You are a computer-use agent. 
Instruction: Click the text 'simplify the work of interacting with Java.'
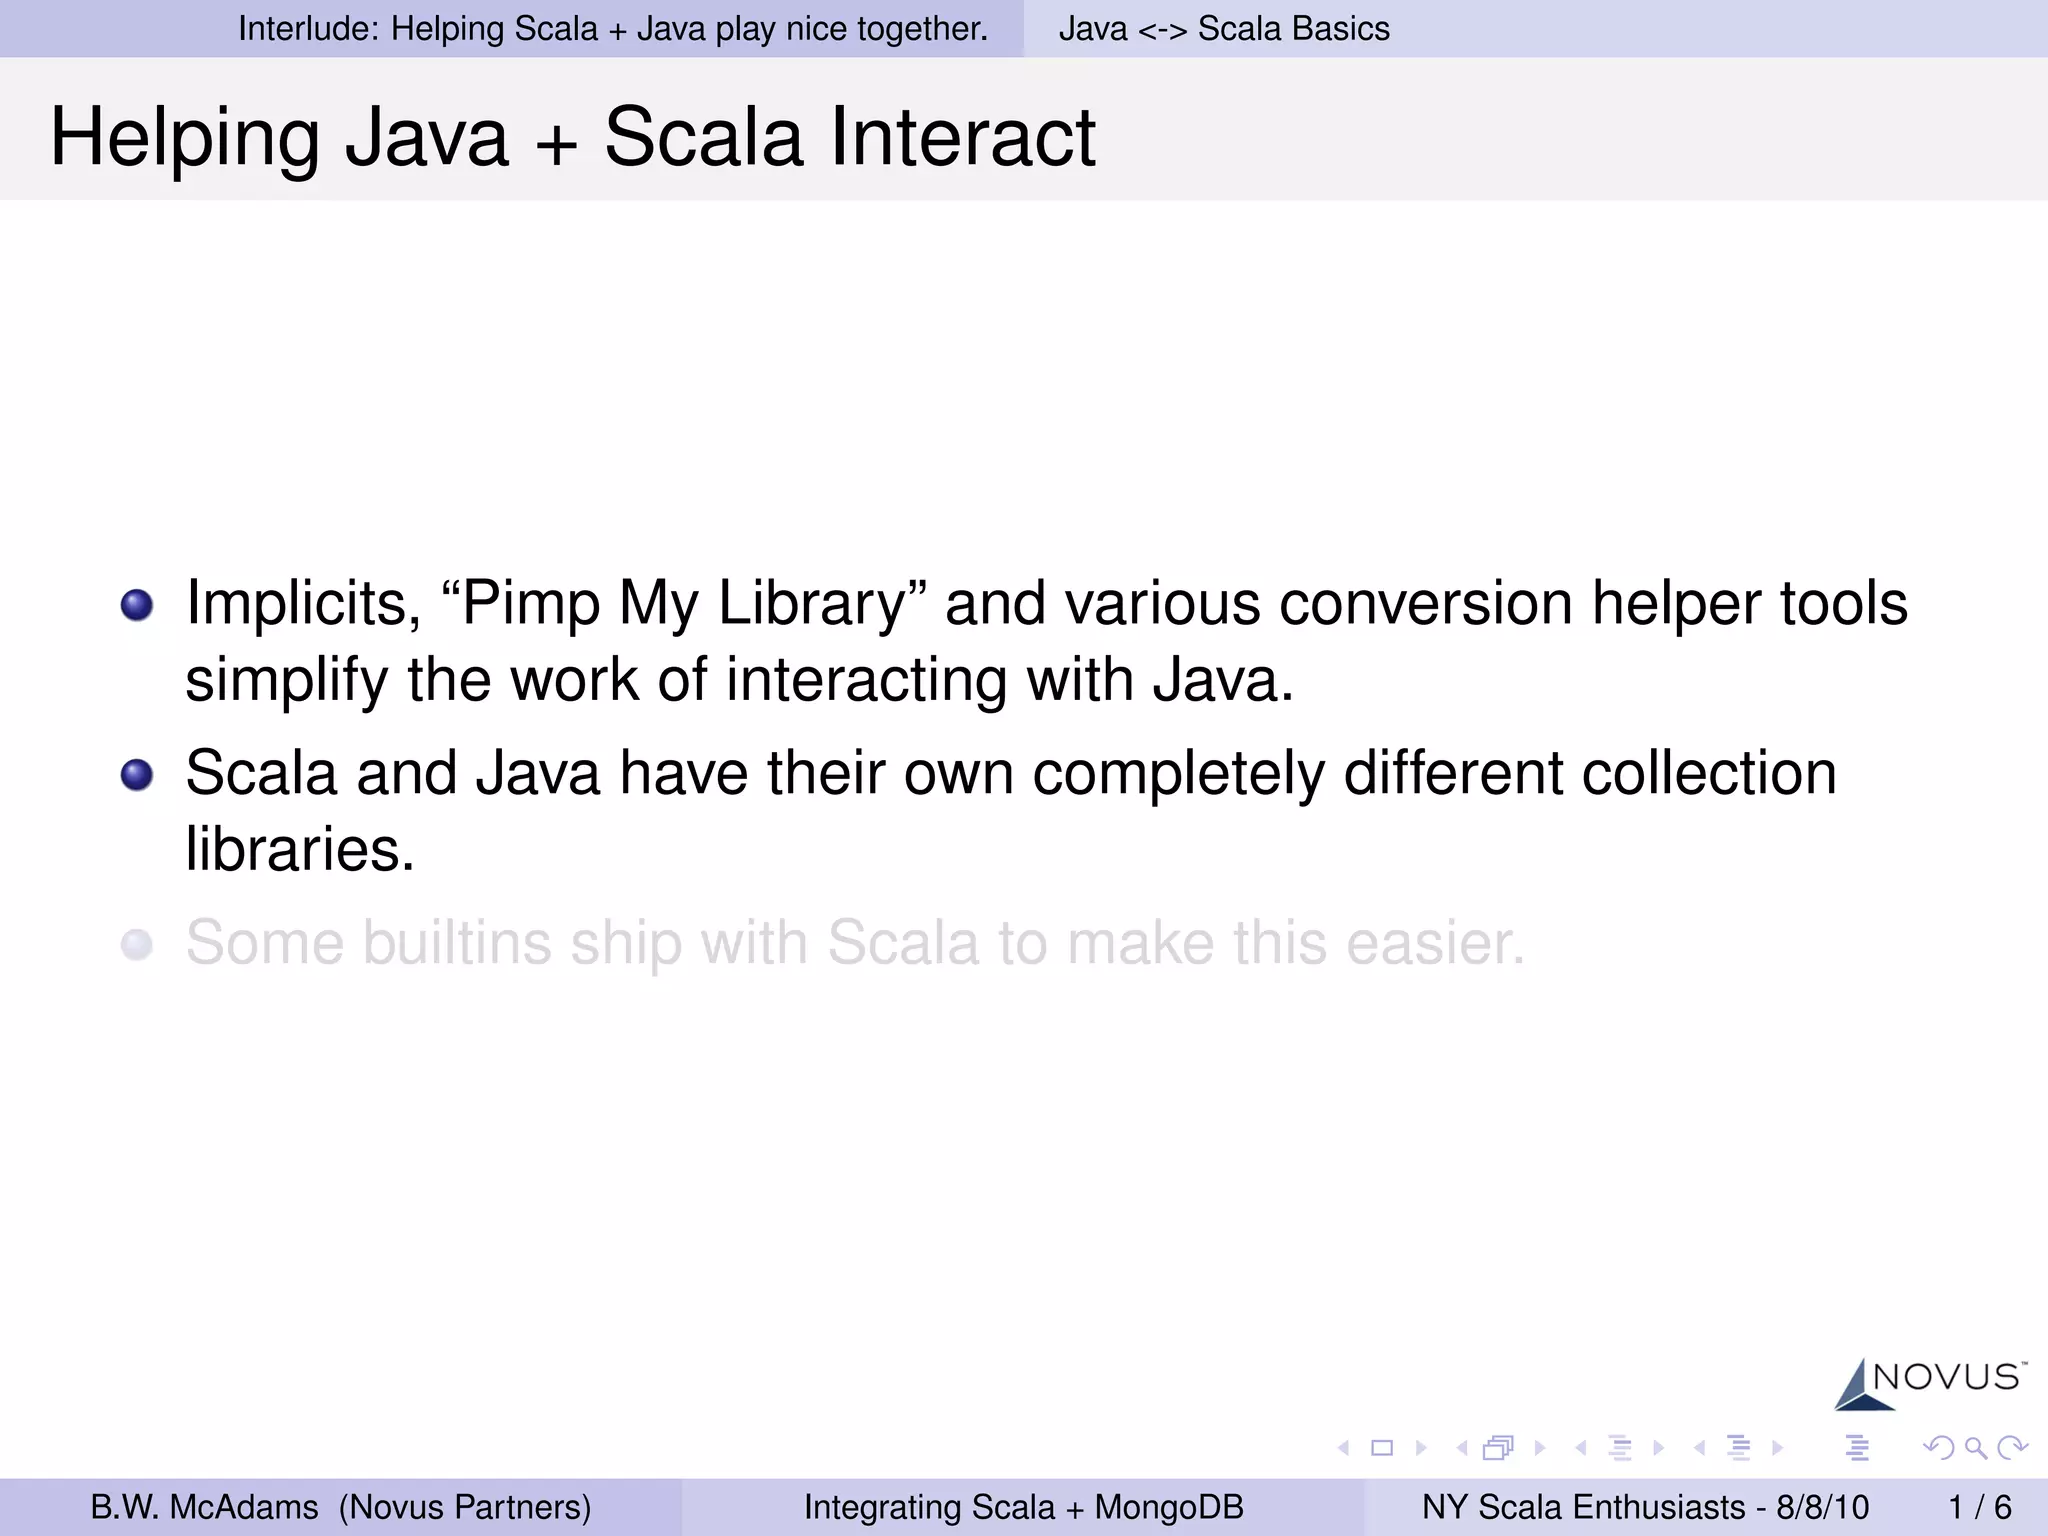(740, 679)
